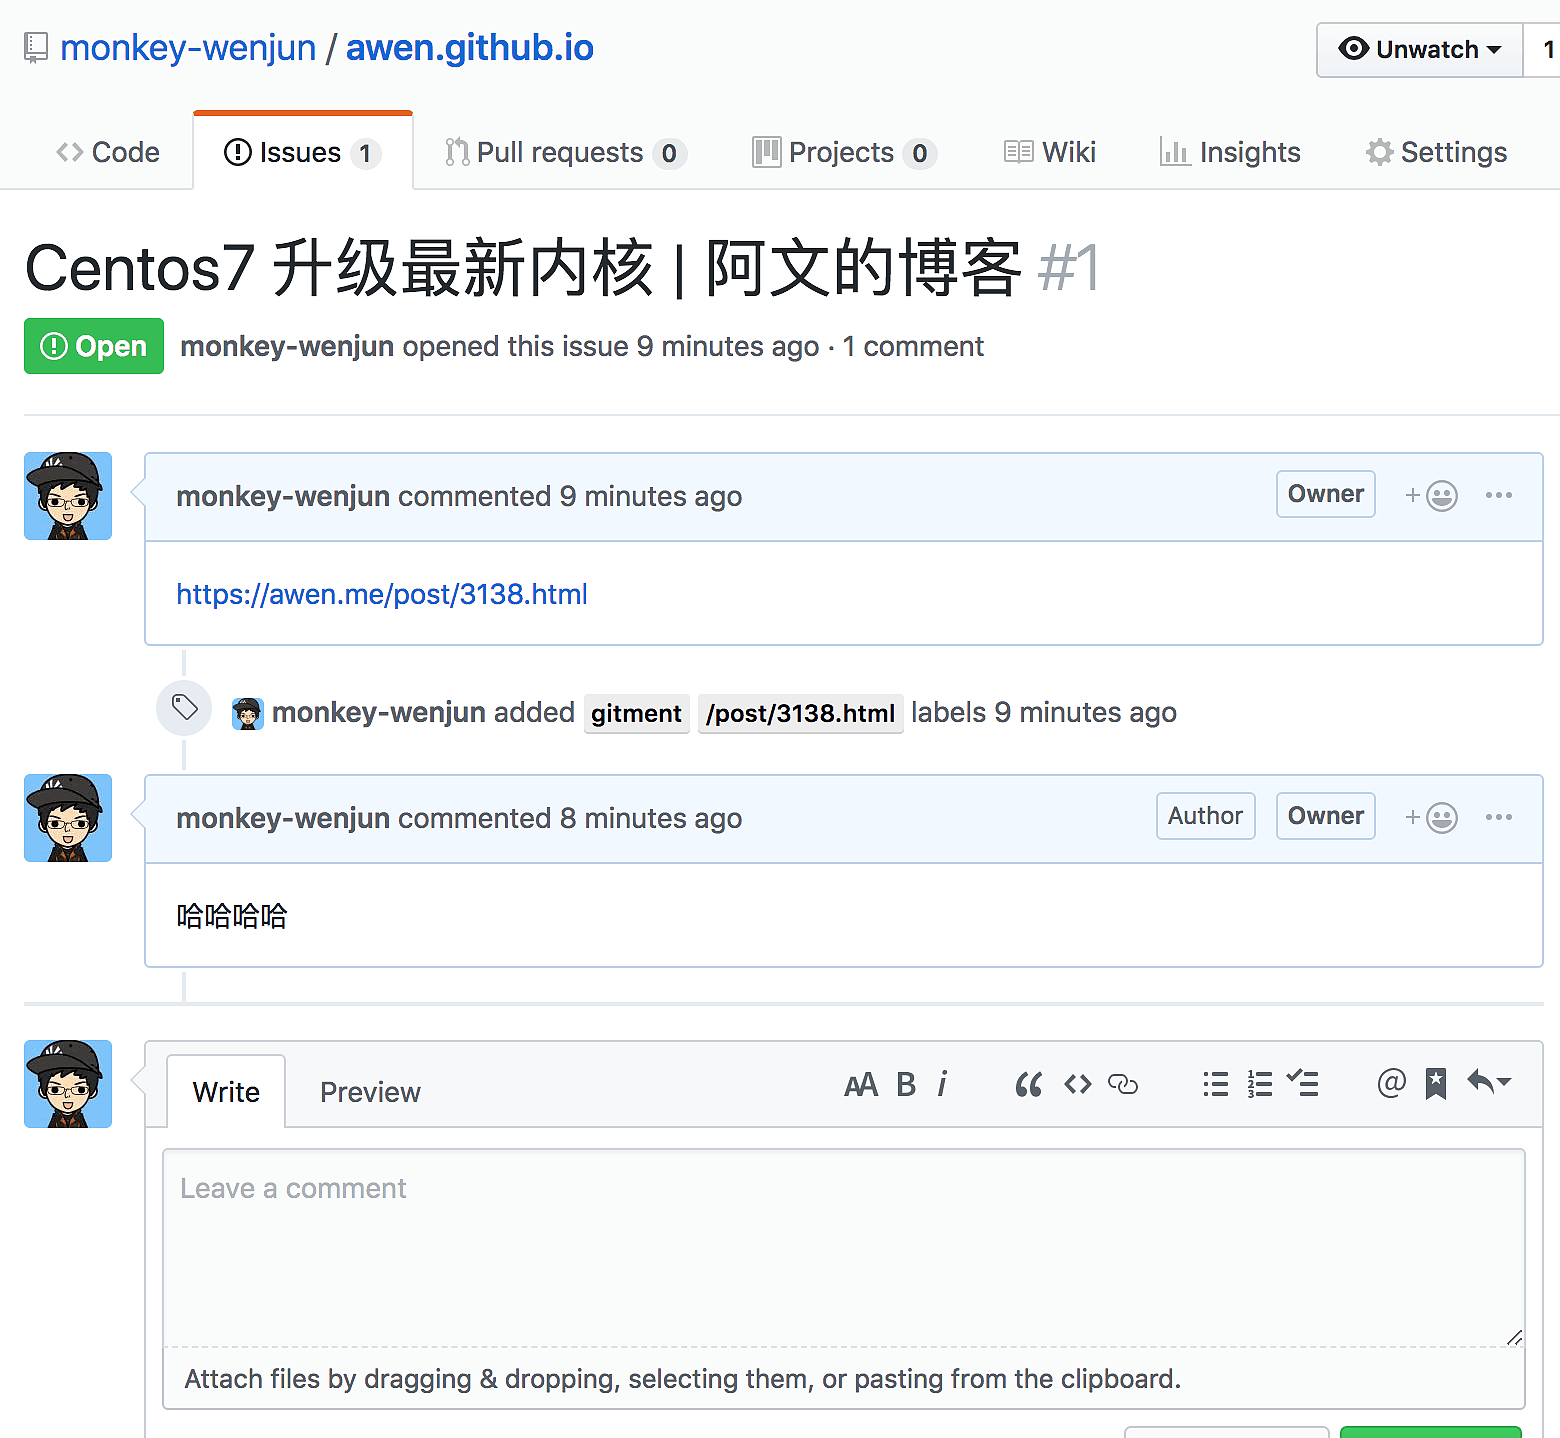Switch to the Preview tab
1560x1438 pixels.
click(370, 1093)
